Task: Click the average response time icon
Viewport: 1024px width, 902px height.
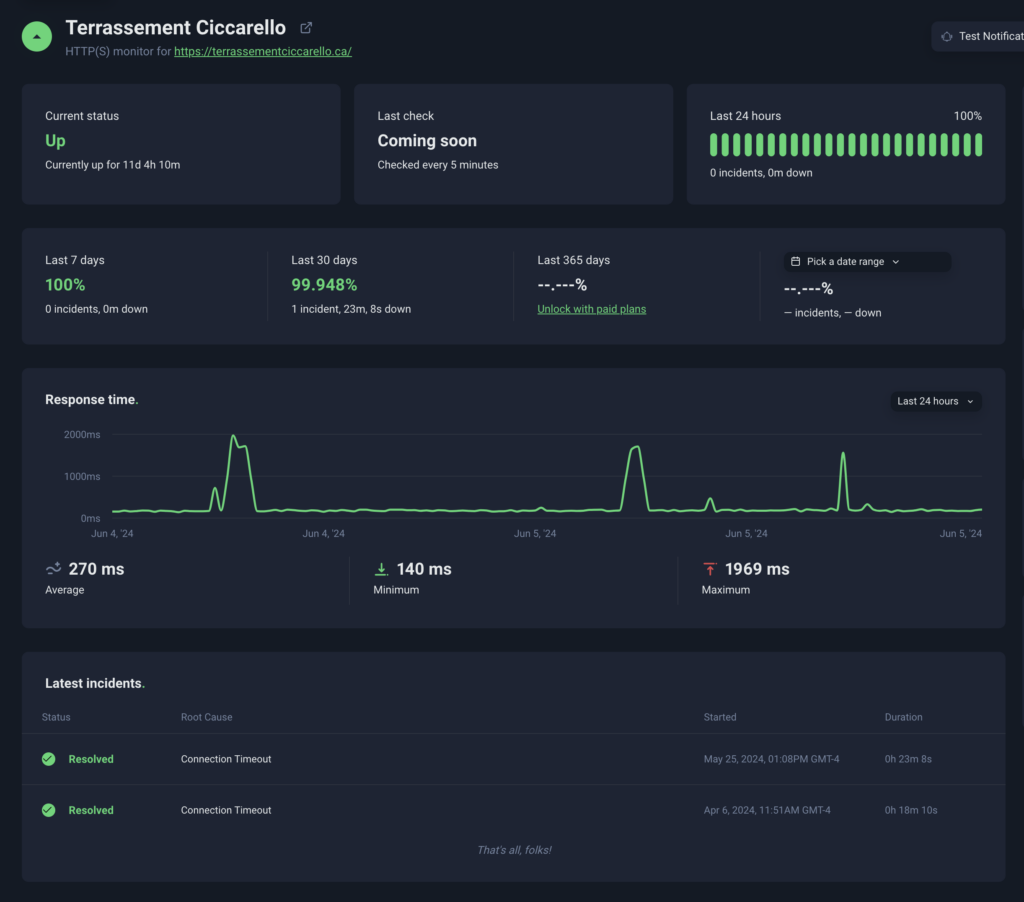Action: coord(54,569)
